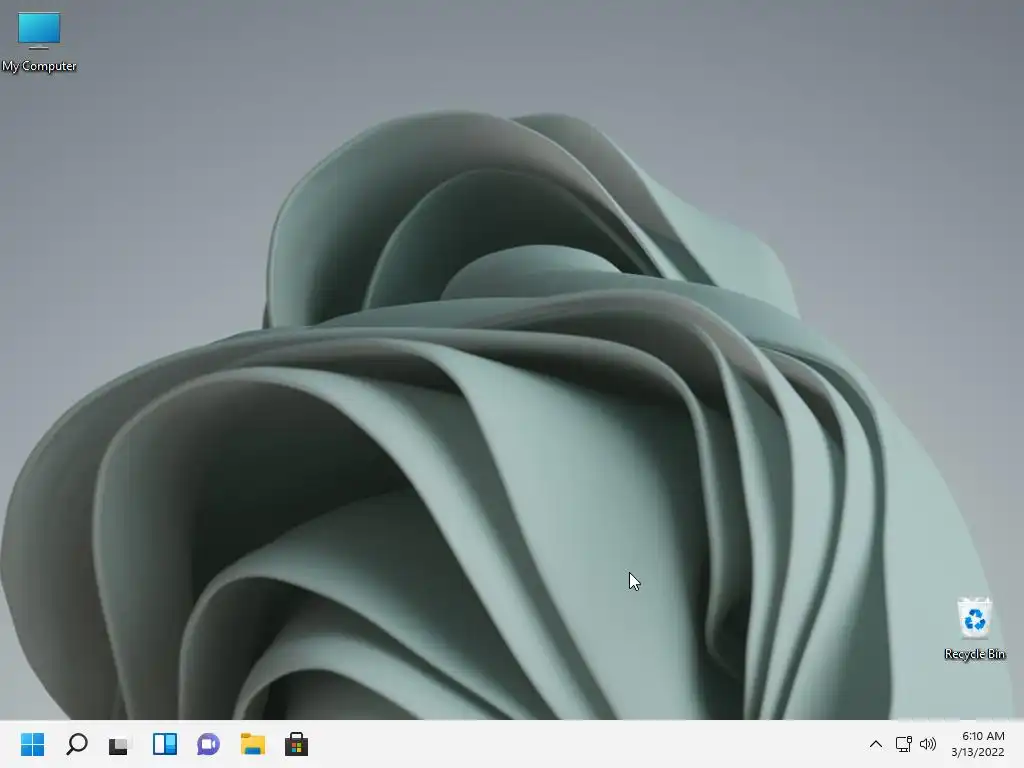Launch Microsoft Store from taskbar
Screen dimensions: 1024x768
(x=296, y=744)
